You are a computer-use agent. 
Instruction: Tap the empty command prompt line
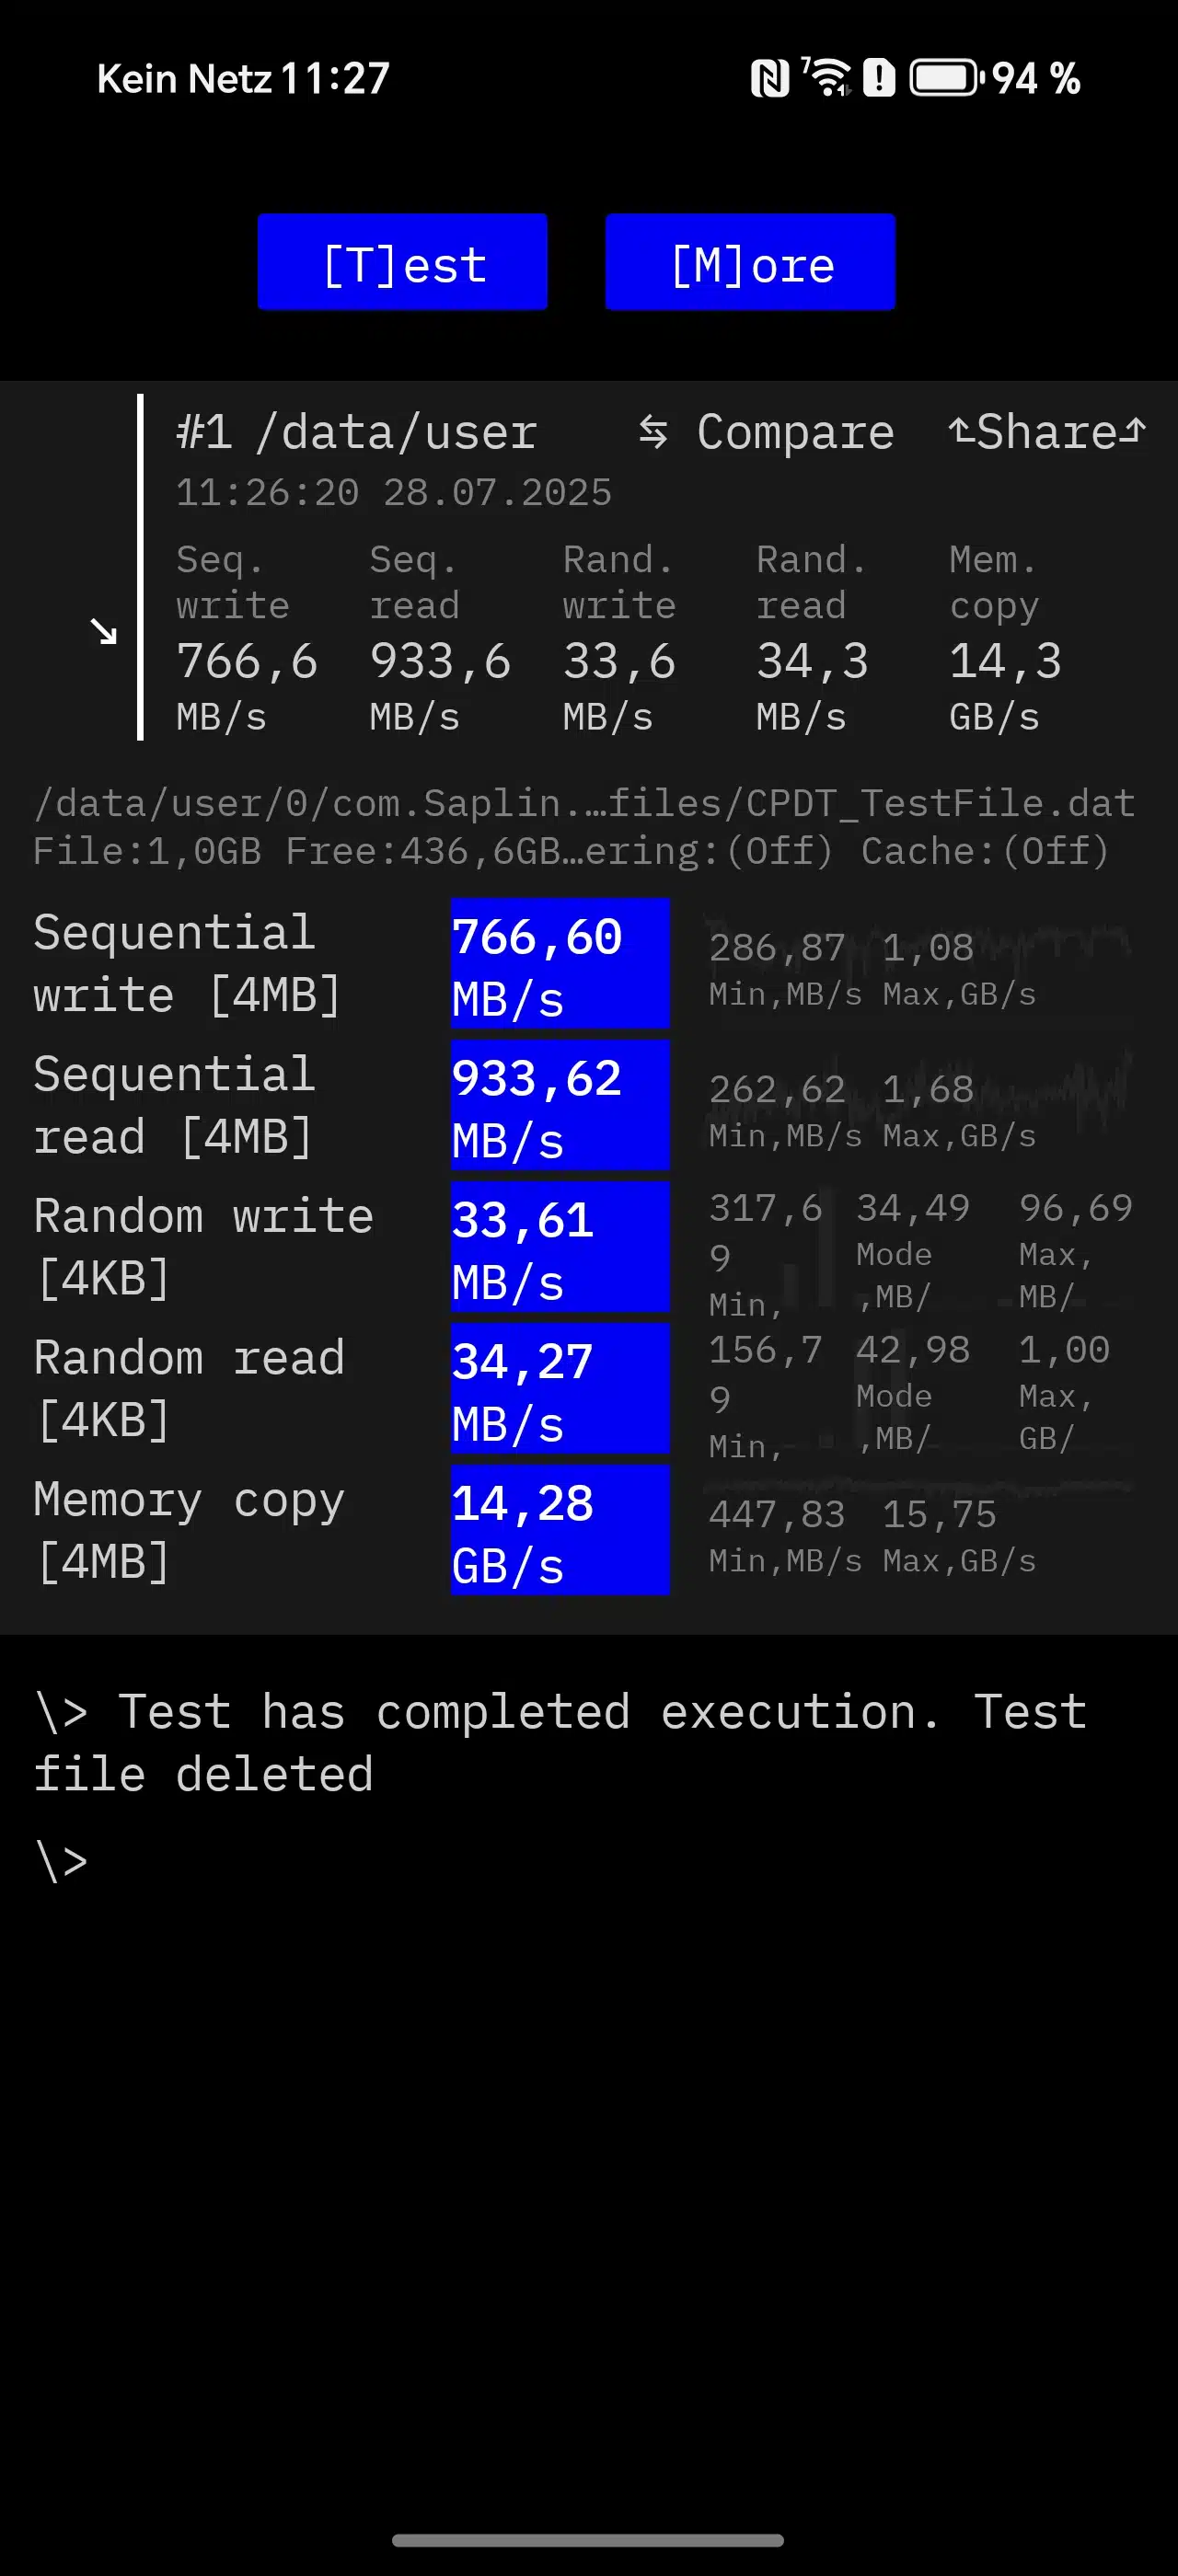[589, 1861]
